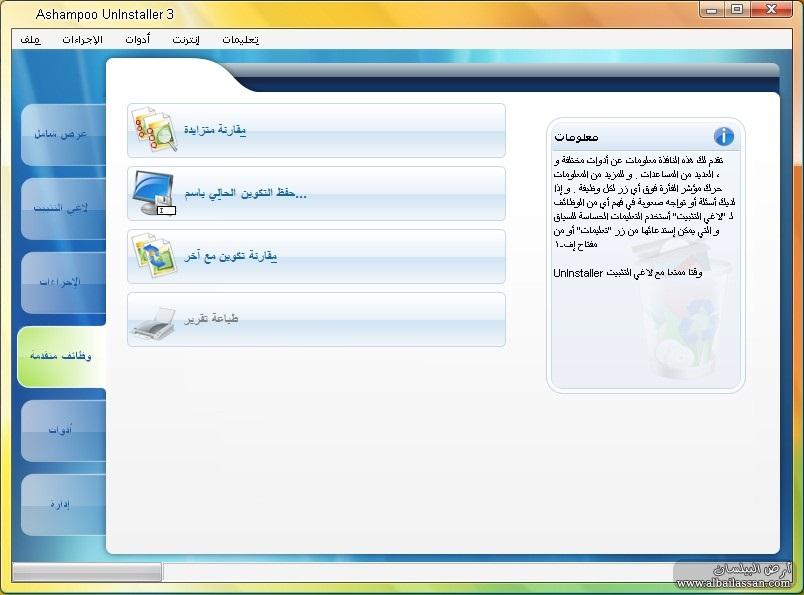804x595 pixels.
Task: Click the bottom status progress bar
Action: coord(87,572)
